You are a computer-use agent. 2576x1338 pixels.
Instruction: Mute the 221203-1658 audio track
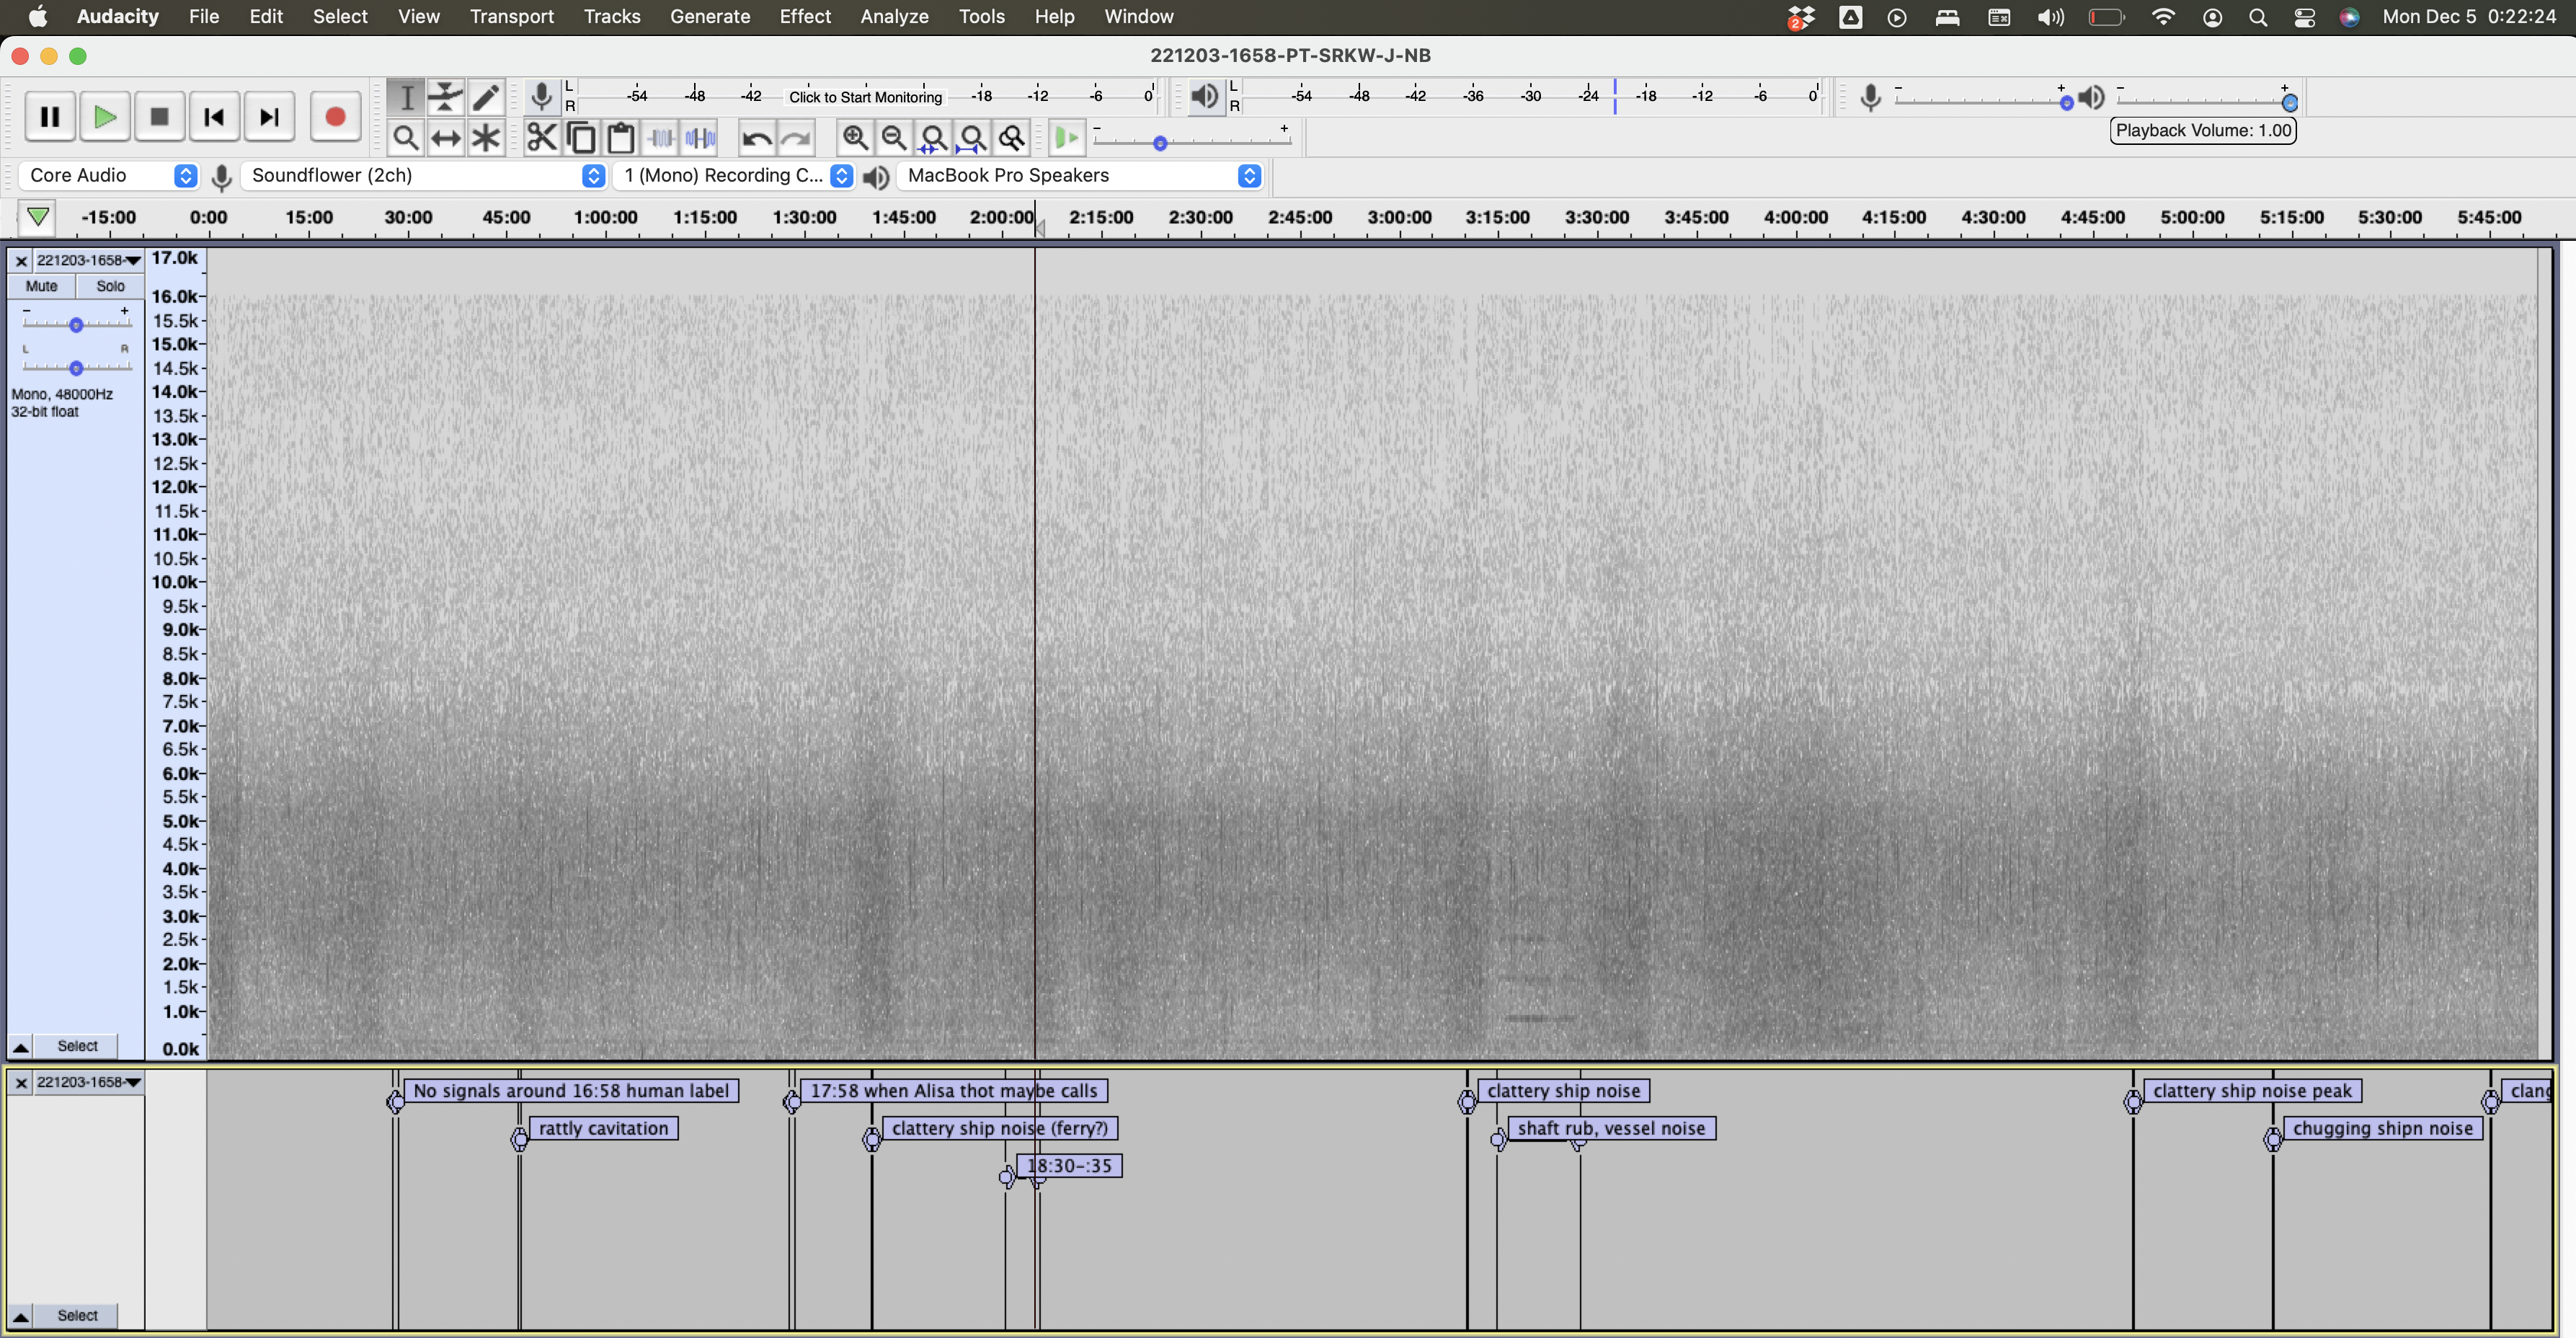pos(41,286)
